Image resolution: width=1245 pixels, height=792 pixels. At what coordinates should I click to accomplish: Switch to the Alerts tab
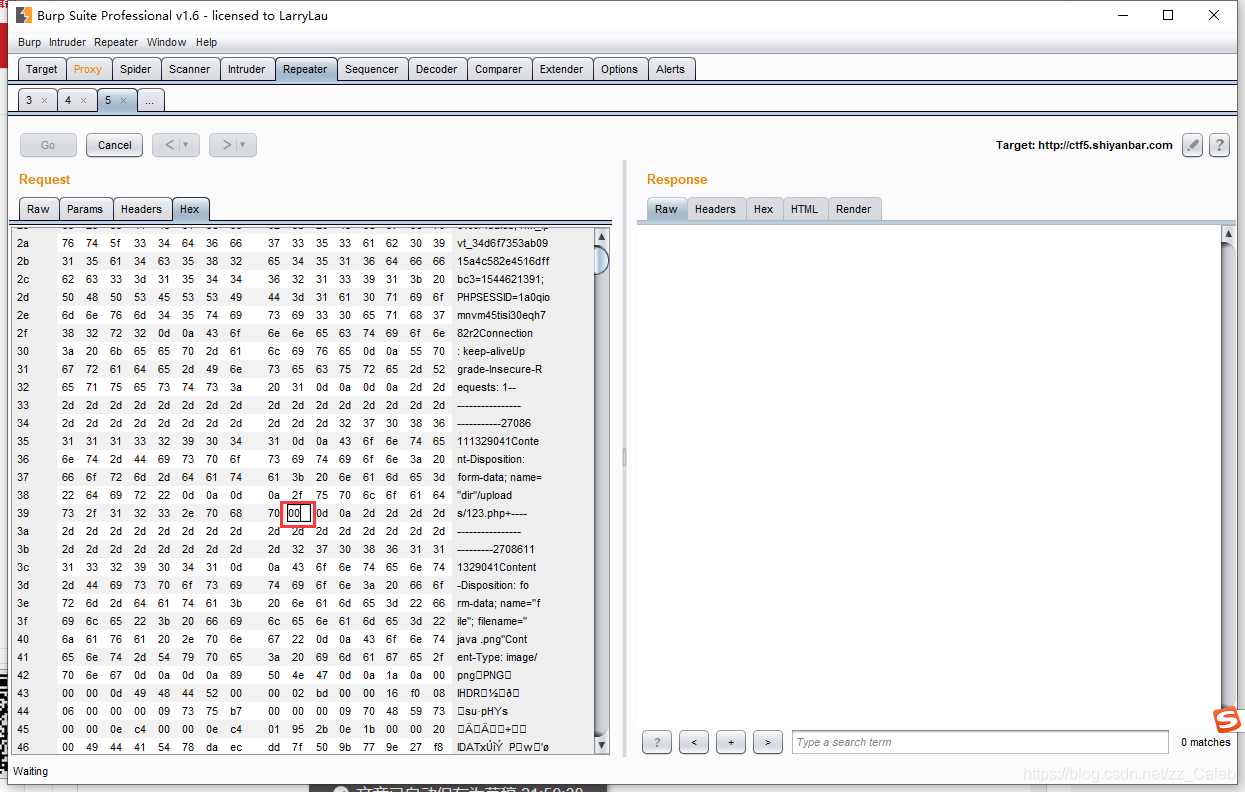[x=671, y=69]
